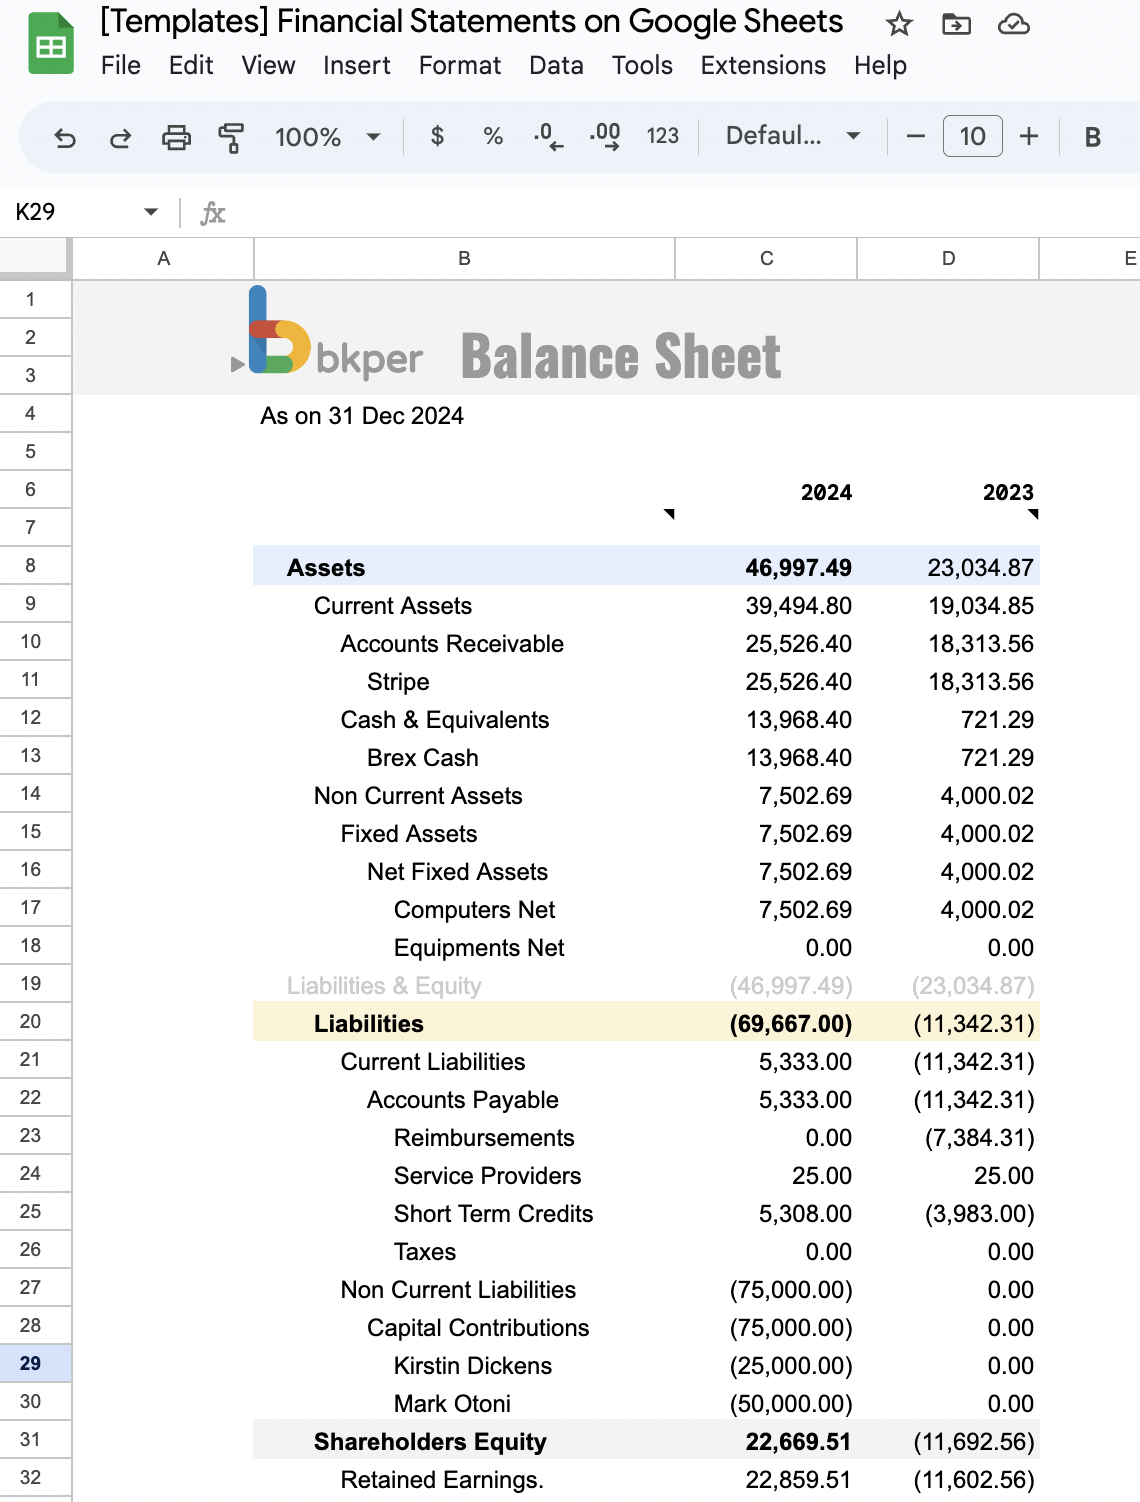
Task: Format selection as currency
Action: (x=437, y=137)
